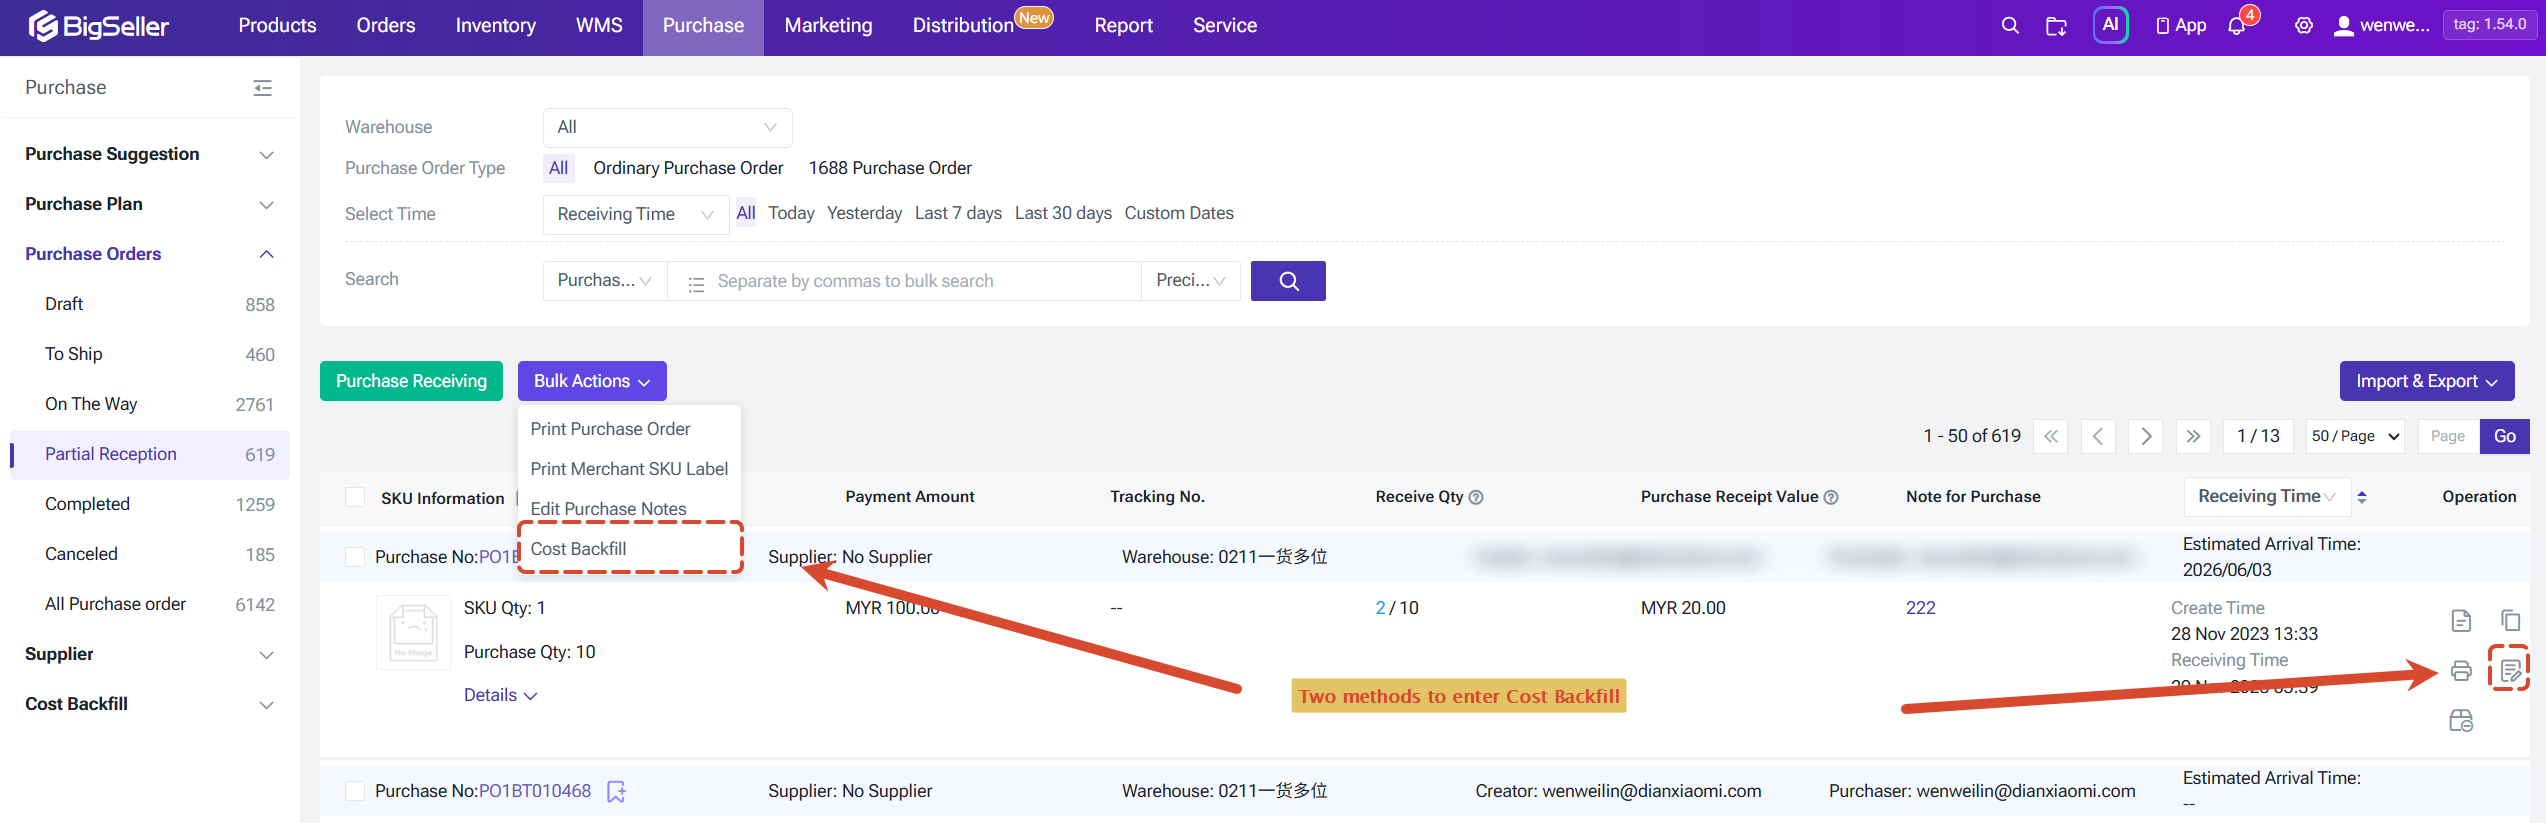Click the Purchase Receiving button

411,381
